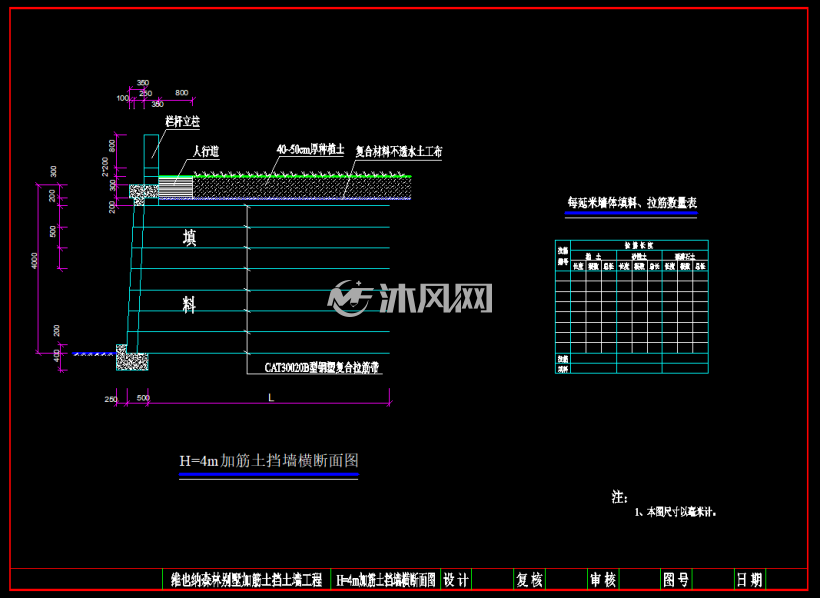
Task: Select the title block cell 'H=4m加筋土挡墙横断面图'
Action: click(x=385, y=580)
